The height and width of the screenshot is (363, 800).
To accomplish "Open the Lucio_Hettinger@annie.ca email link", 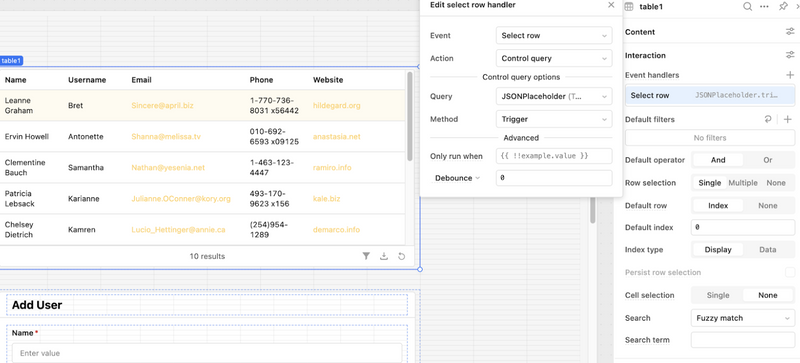I will click(178, 230).
